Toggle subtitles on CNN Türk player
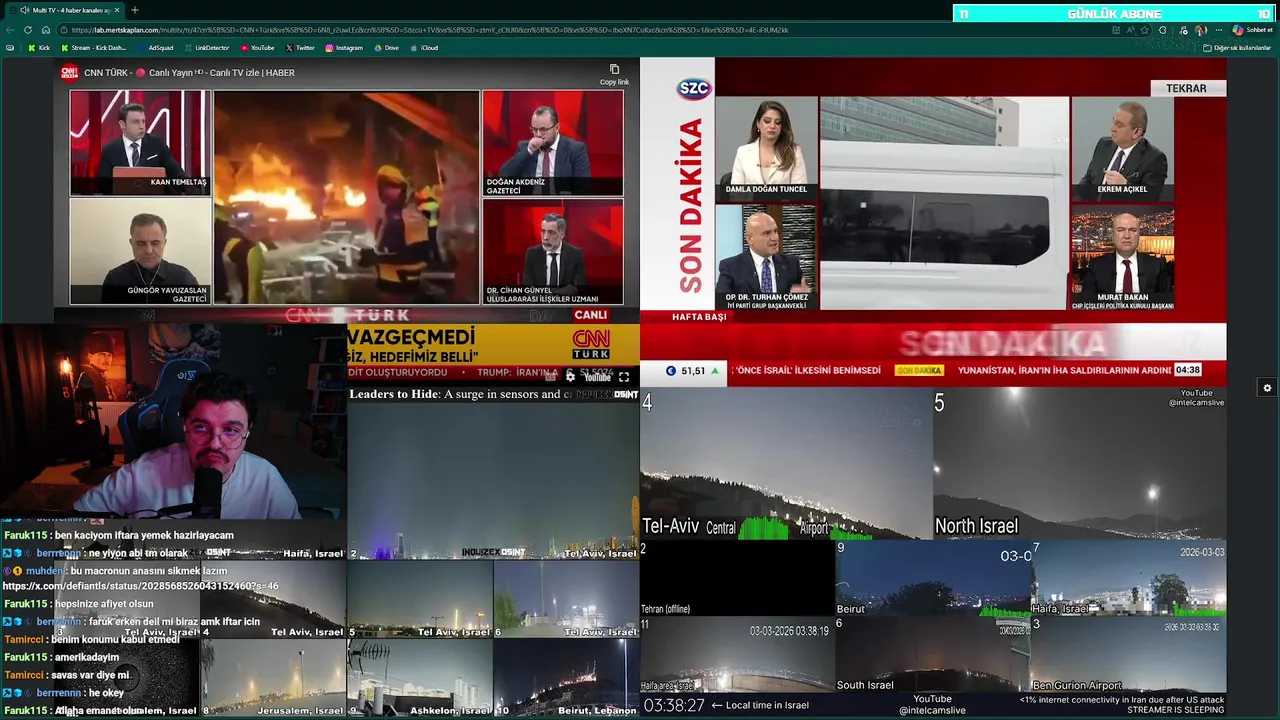 [x=549, y=377]
